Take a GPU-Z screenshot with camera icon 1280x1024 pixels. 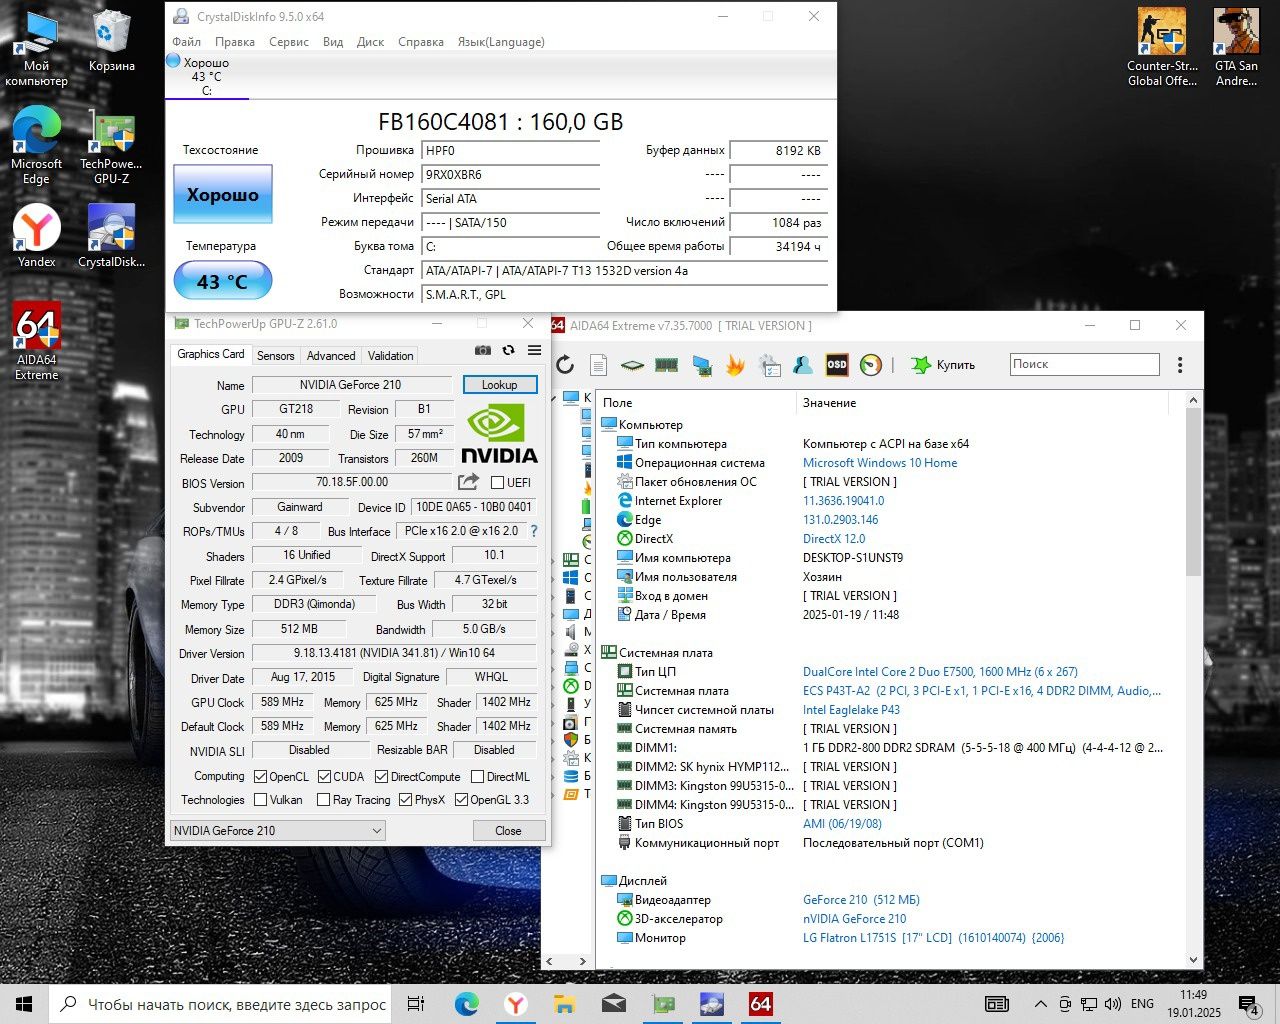pos(483,350)
